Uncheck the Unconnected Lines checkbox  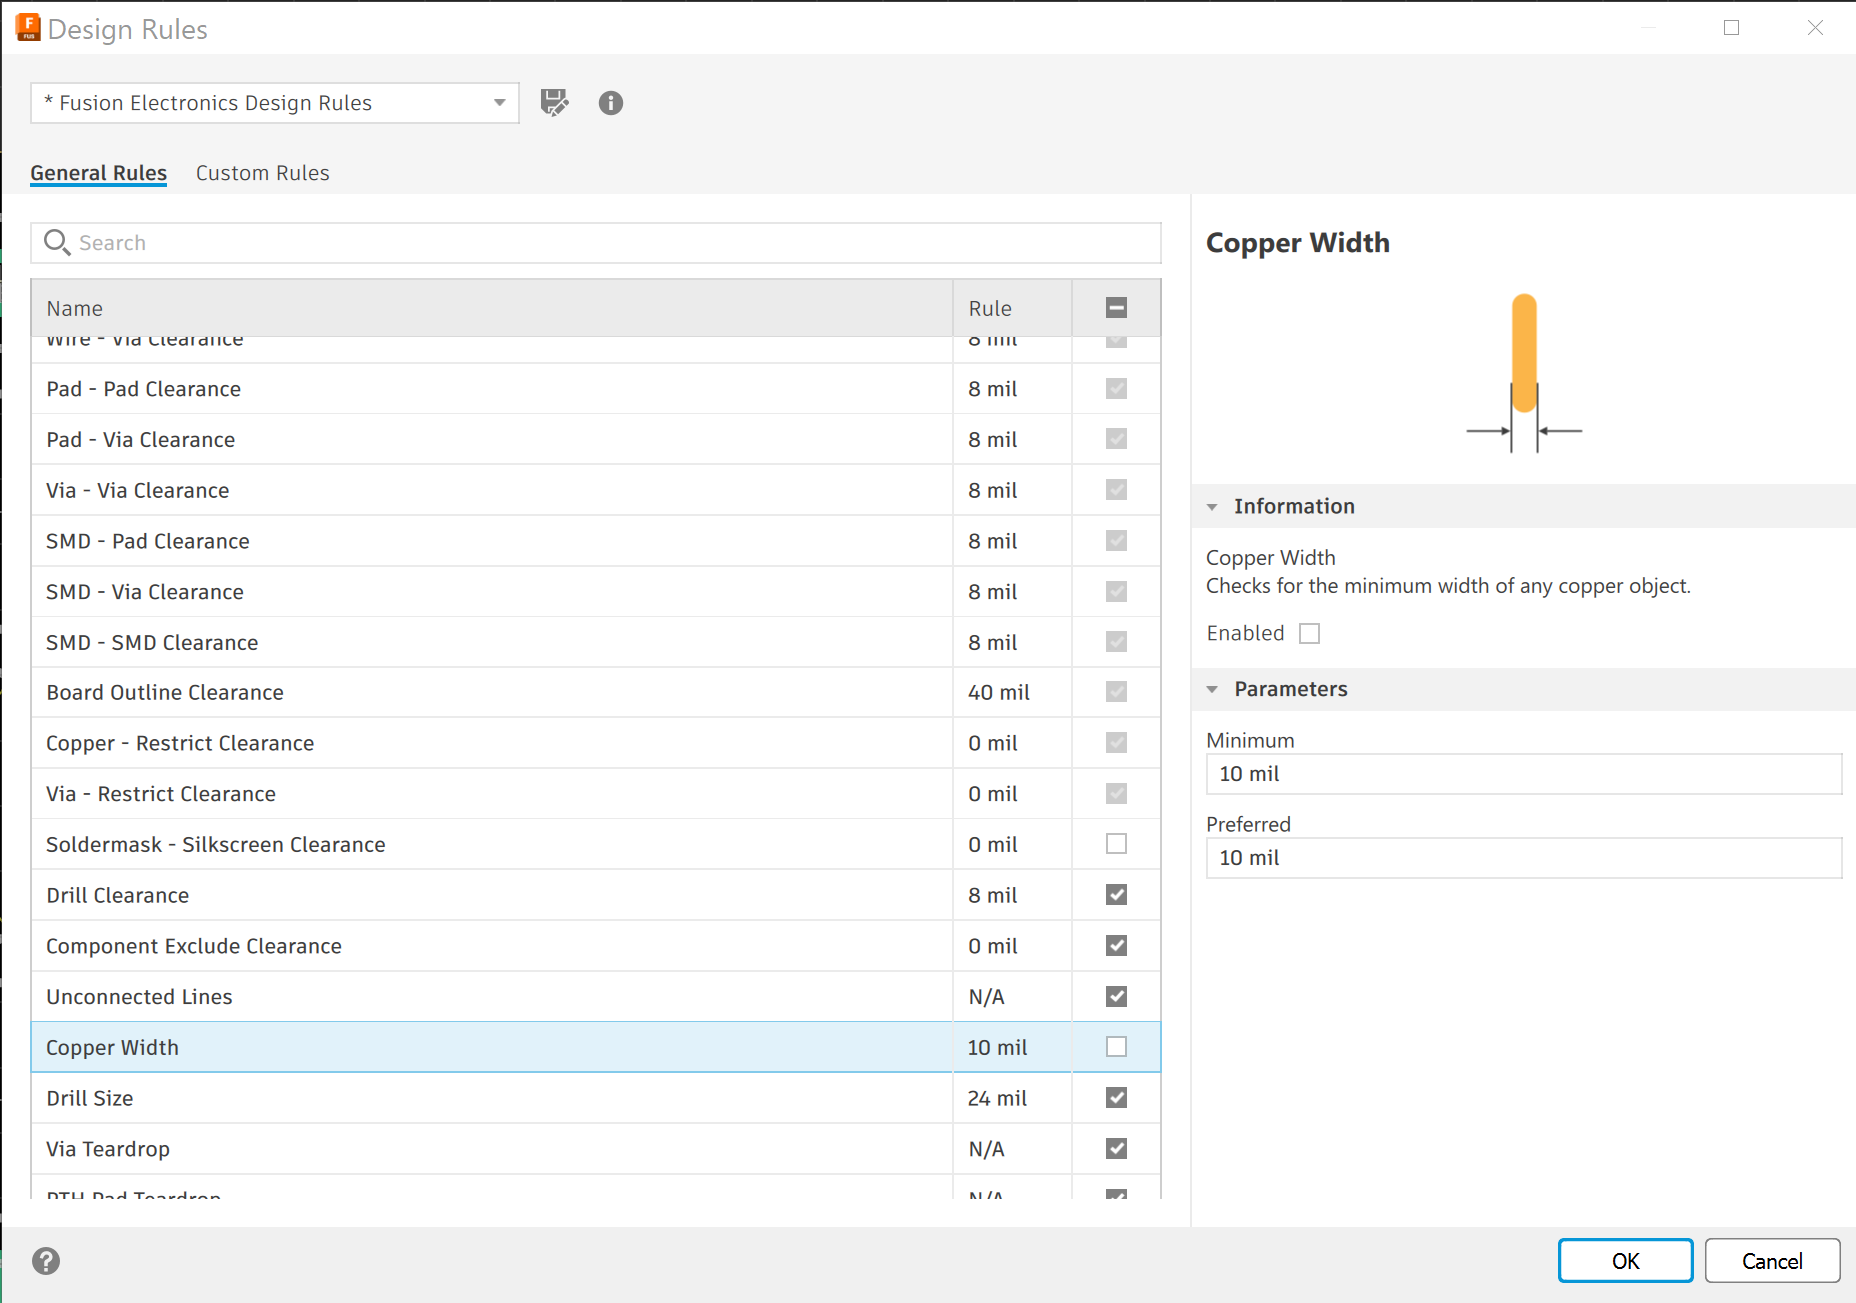[x=1116, y=997]
